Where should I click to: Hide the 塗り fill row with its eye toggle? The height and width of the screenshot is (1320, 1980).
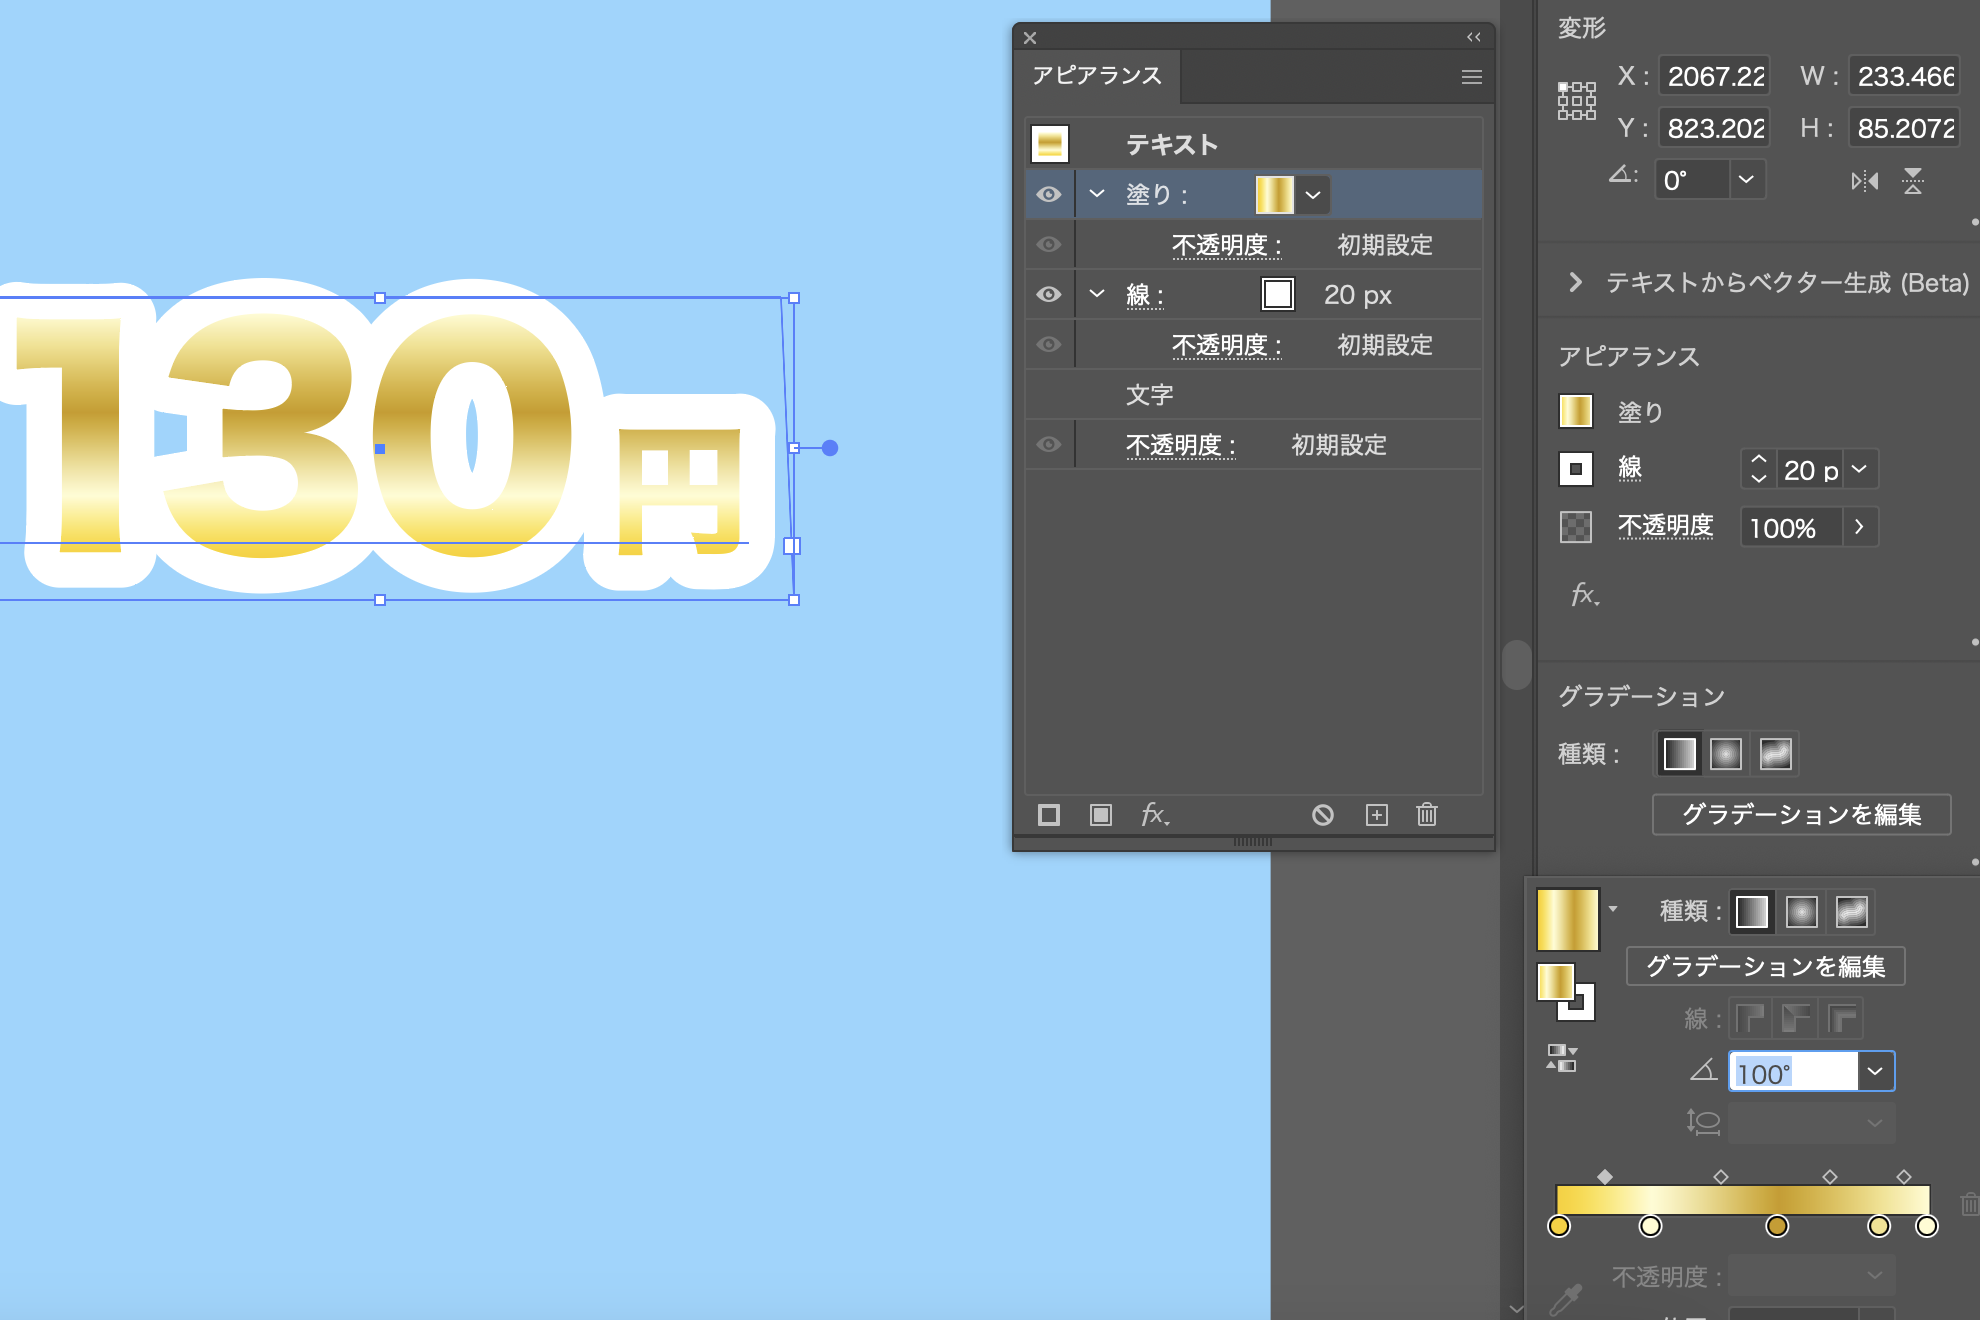point(1048,194)
